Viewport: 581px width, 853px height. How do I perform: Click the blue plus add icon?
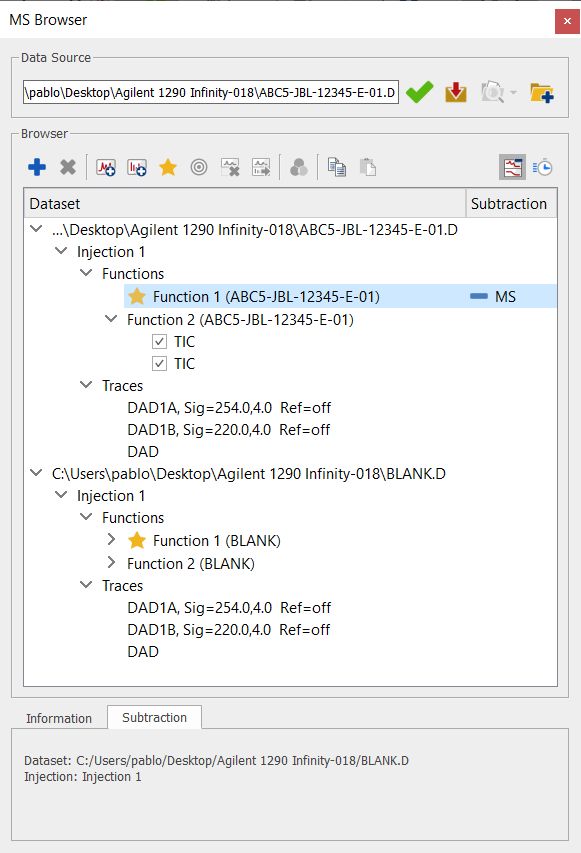point(37,167)
